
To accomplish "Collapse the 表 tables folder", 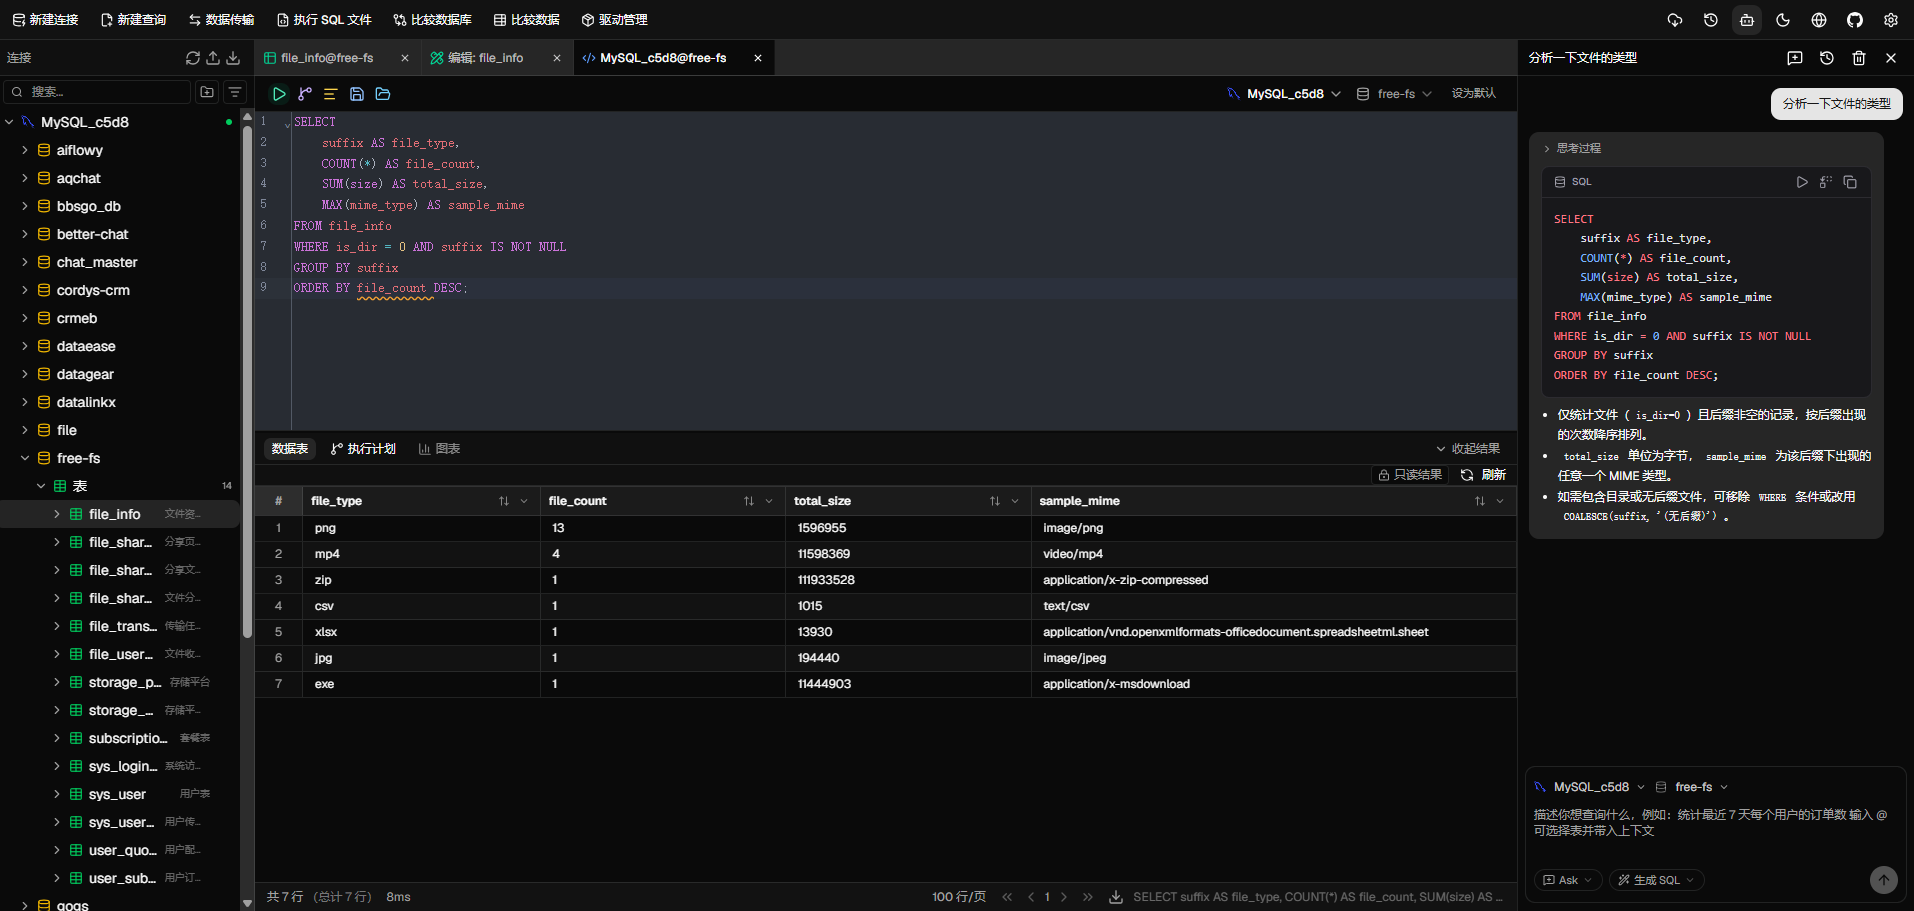I will coord(41,486).
